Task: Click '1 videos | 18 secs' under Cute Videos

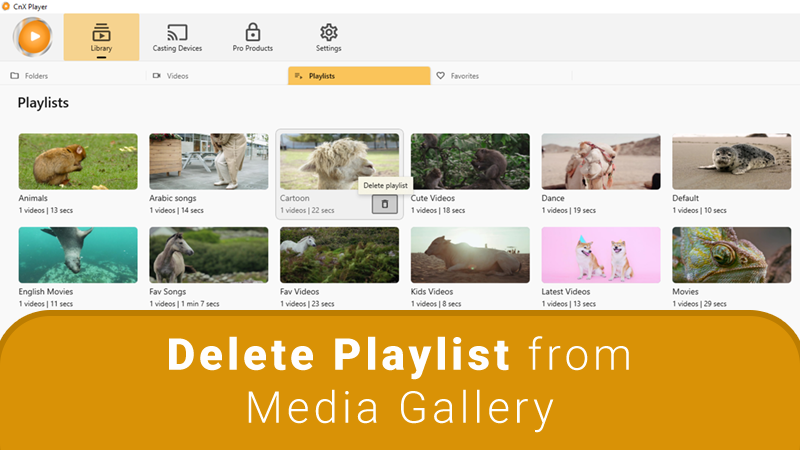Action: point(438,210)
